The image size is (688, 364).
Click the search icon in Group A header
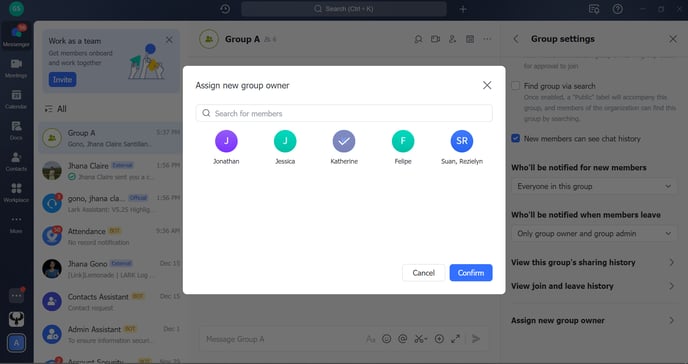[418, 39]
